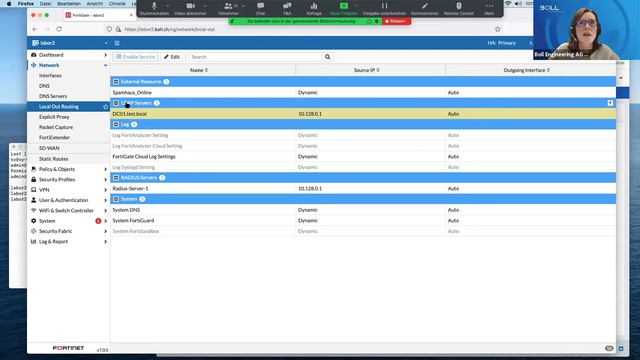Select the Radius-Server-1 row
Image resolution: width=640 pixels, height=360 pixels.
pyautogui.click(x=363, y=189)
